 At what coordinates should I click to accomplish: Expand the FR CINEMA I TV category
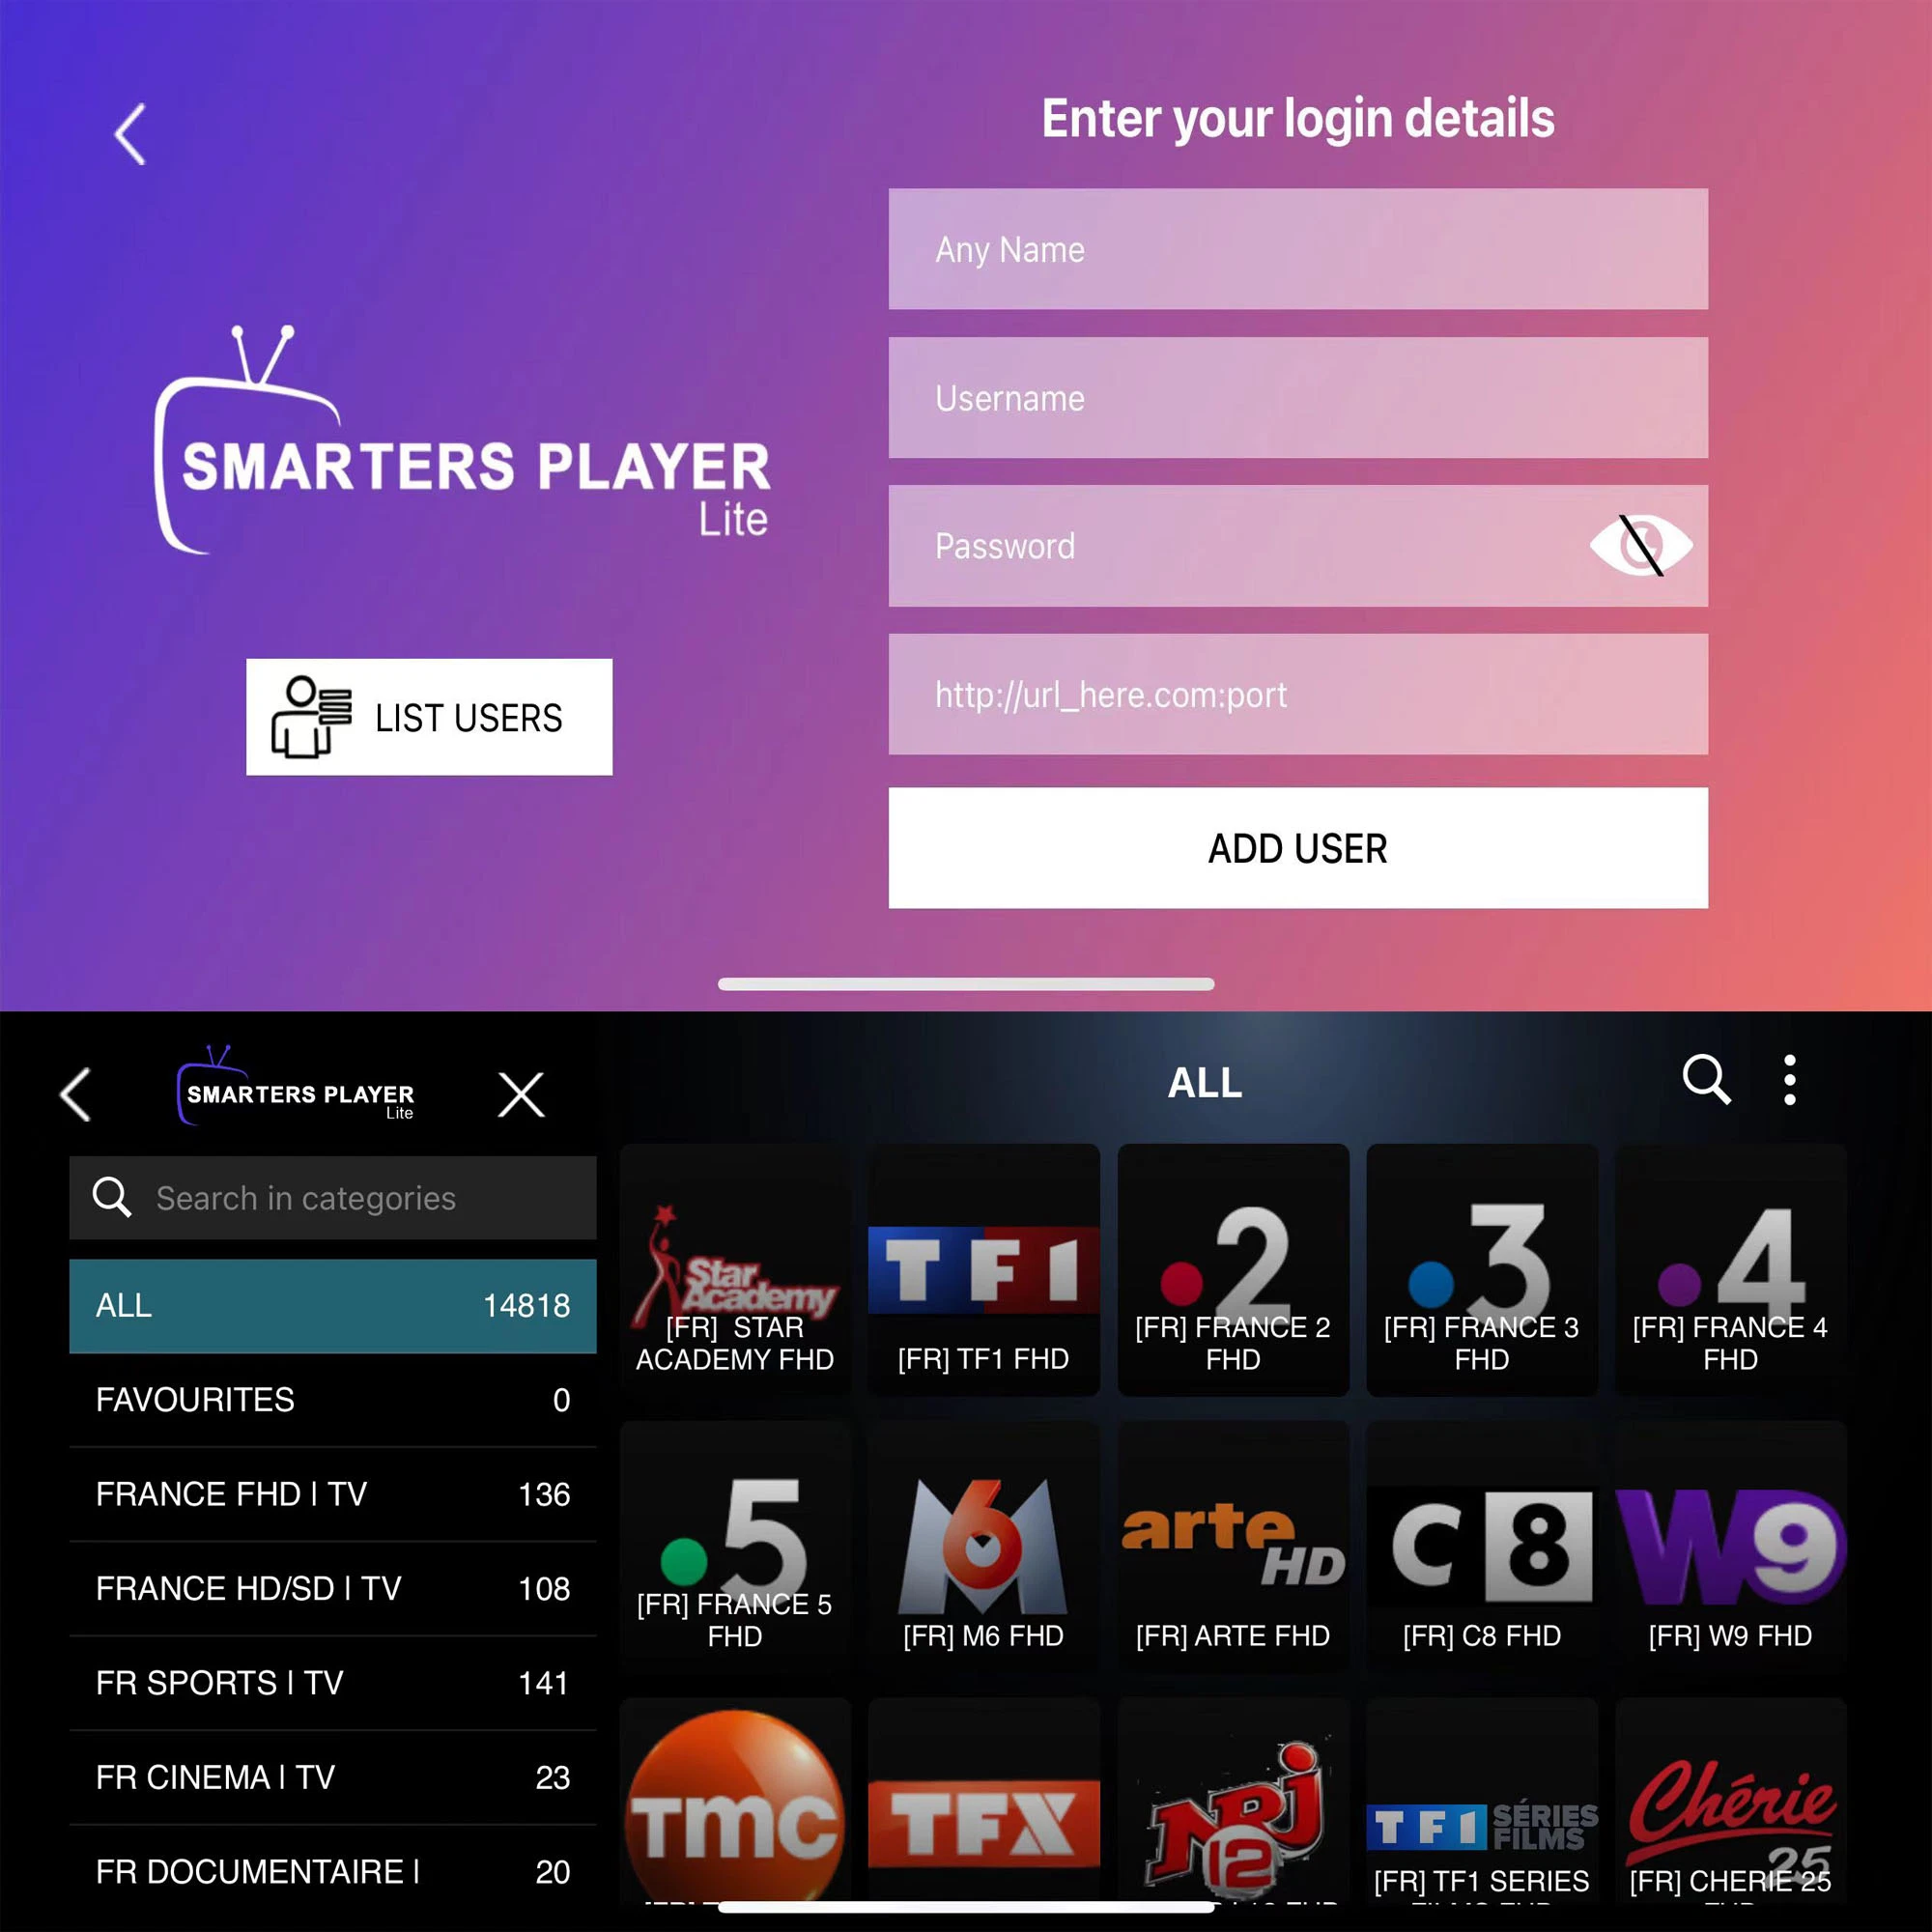pyautogui.click(x=329, y=1778)
